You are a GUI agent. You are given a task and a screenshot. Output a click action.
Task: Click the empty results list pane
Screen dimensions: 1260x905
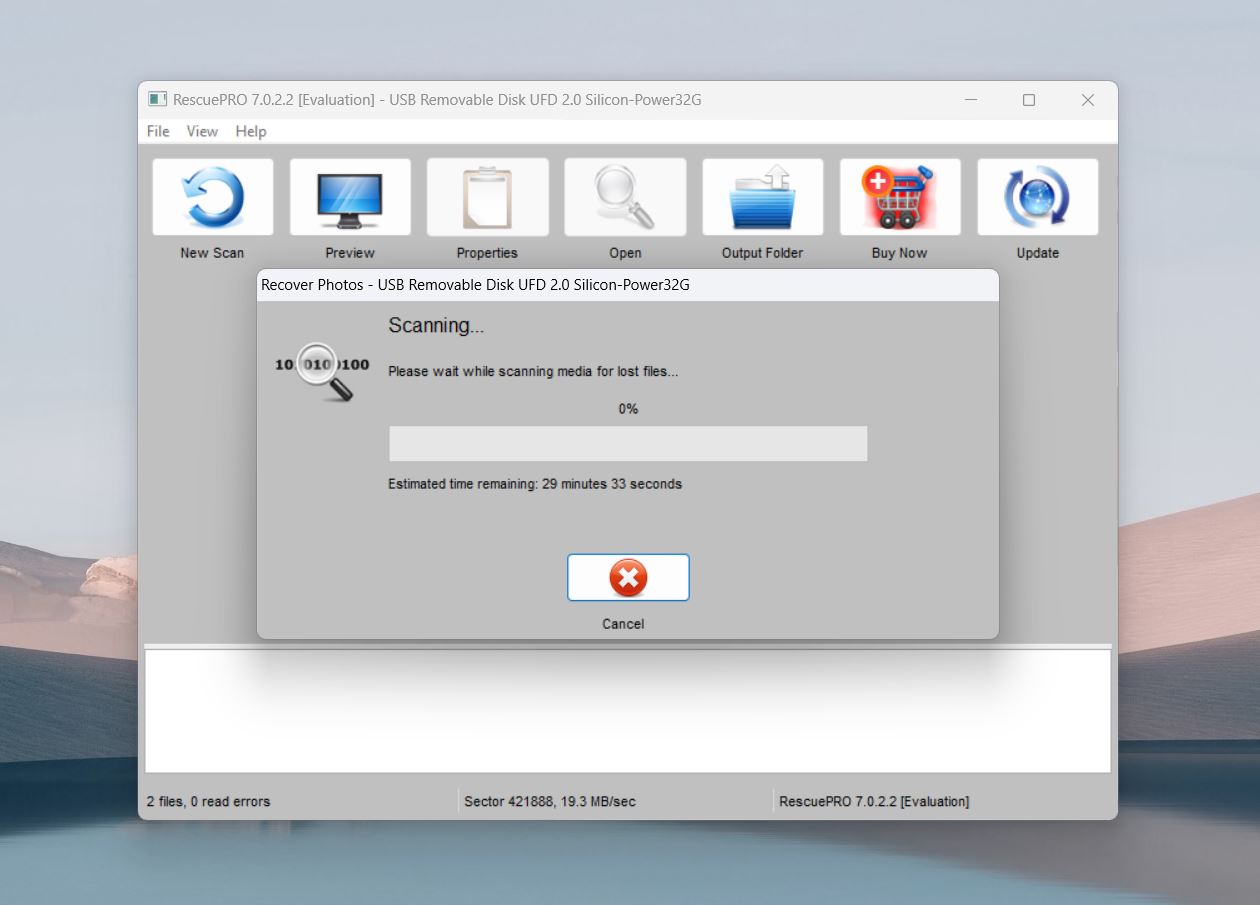click(628, 711)
